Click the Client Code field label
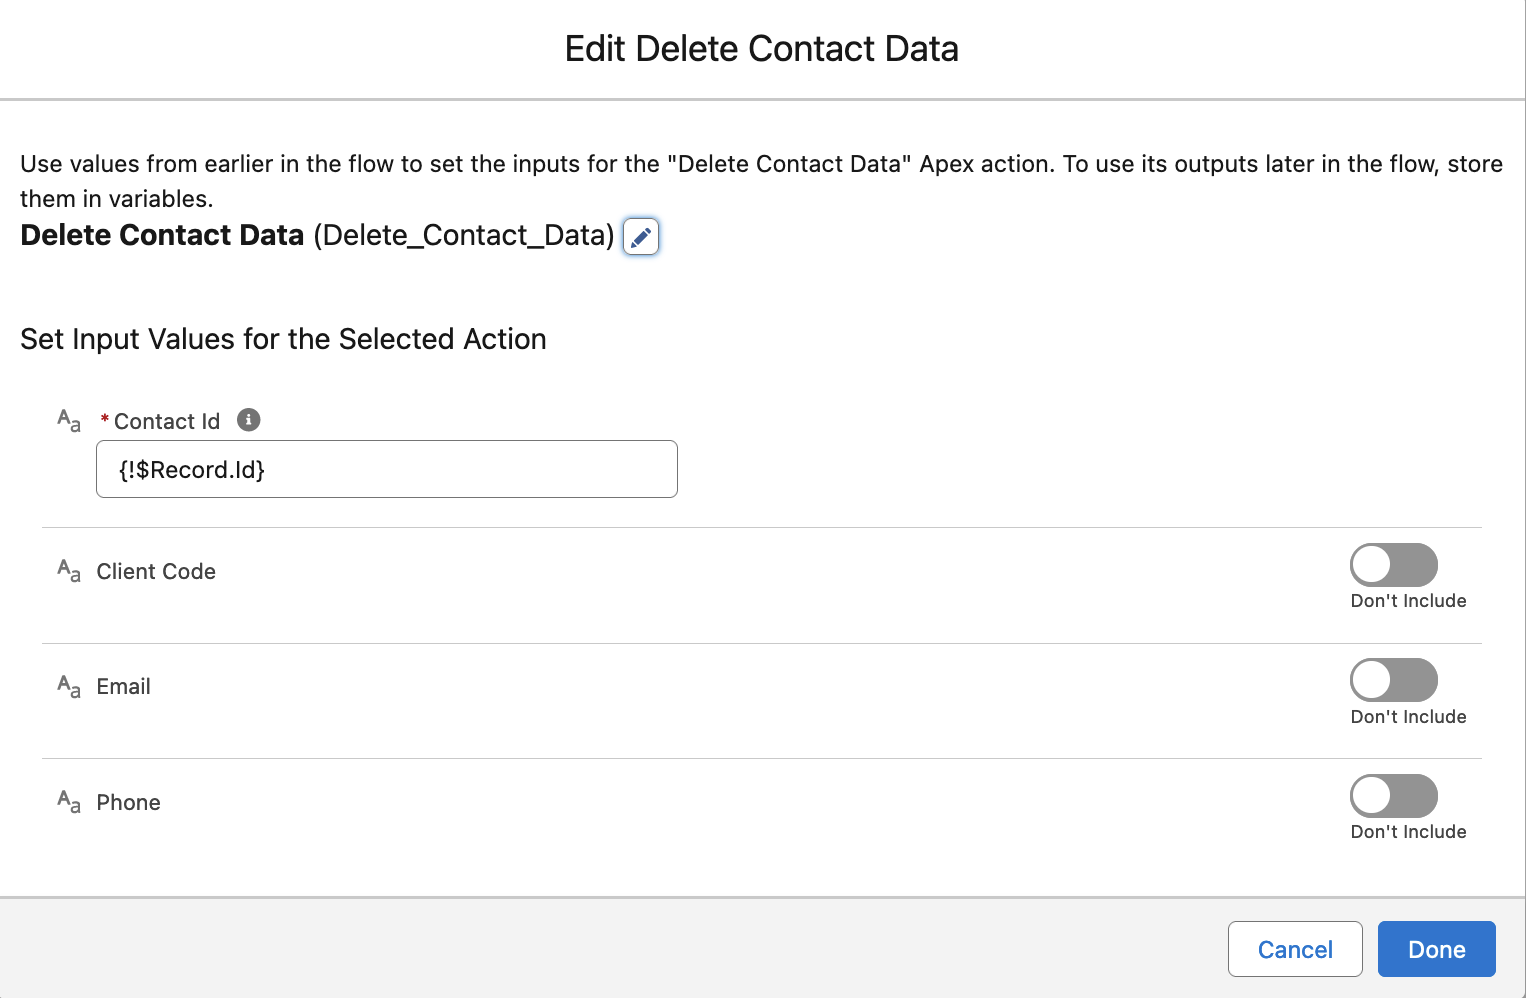This screenshot has width=1526, height=998. (x=156, y=572)
